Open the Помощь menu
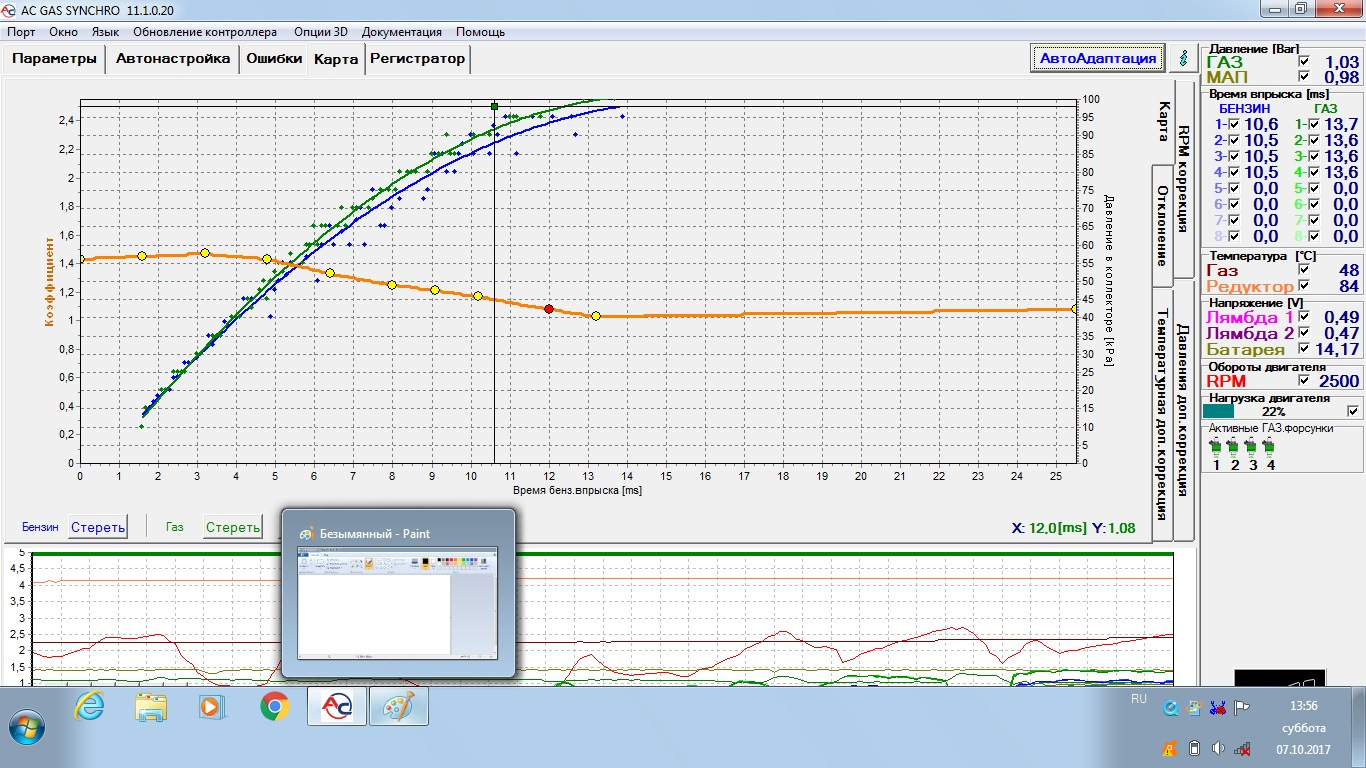This screenshot has height=768, width=1366. pyautogui.click(x=480, y=32)
